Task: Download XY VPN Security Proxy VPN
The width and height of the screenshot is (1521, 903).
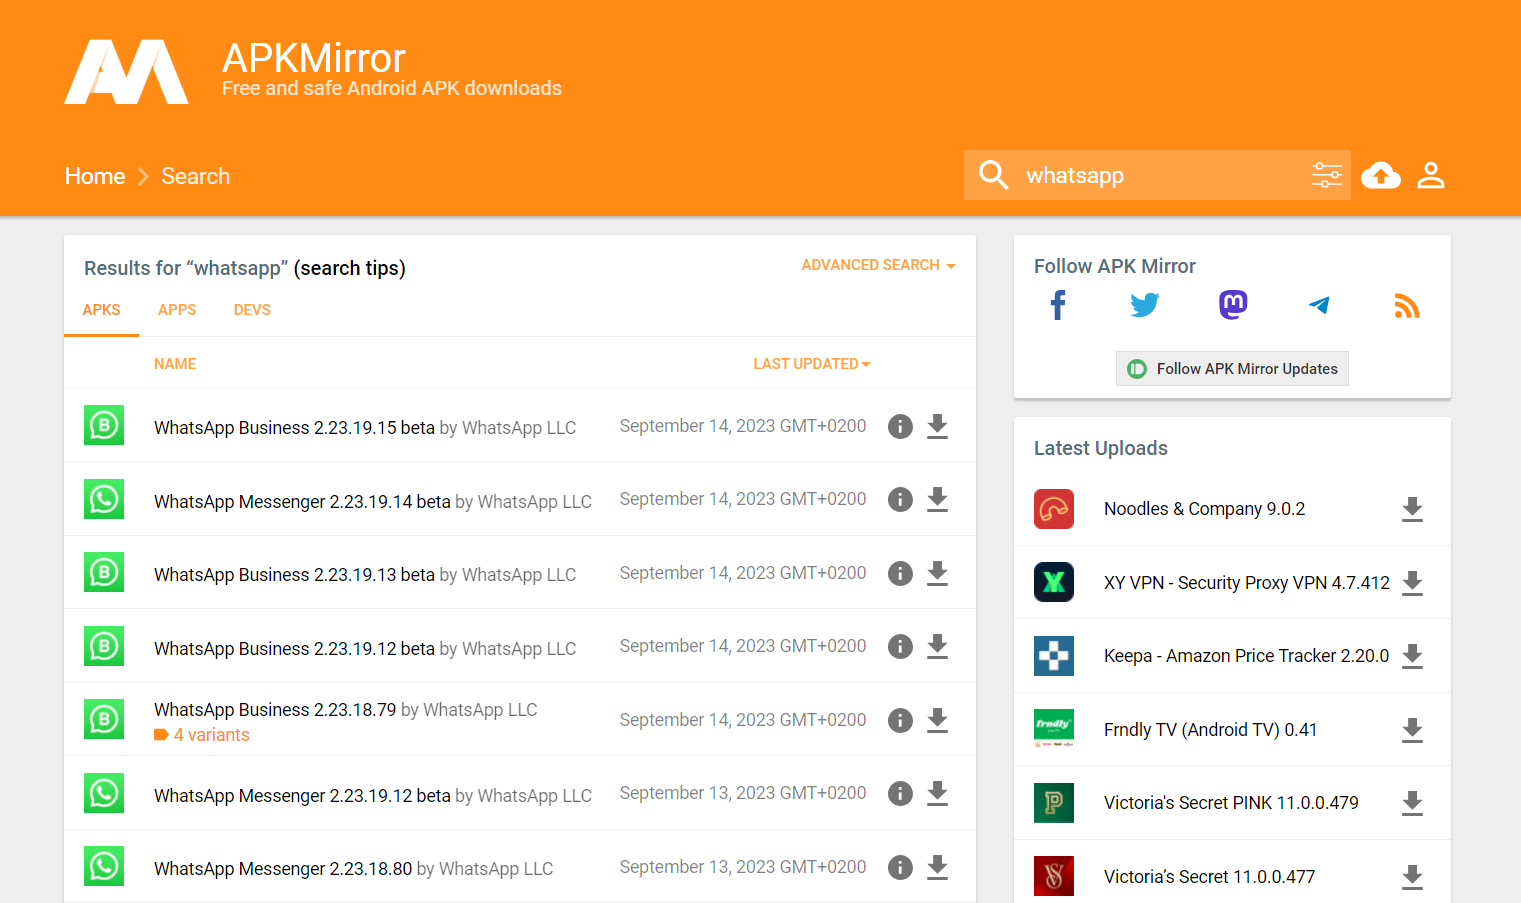Action: (x=1412, y=582)
